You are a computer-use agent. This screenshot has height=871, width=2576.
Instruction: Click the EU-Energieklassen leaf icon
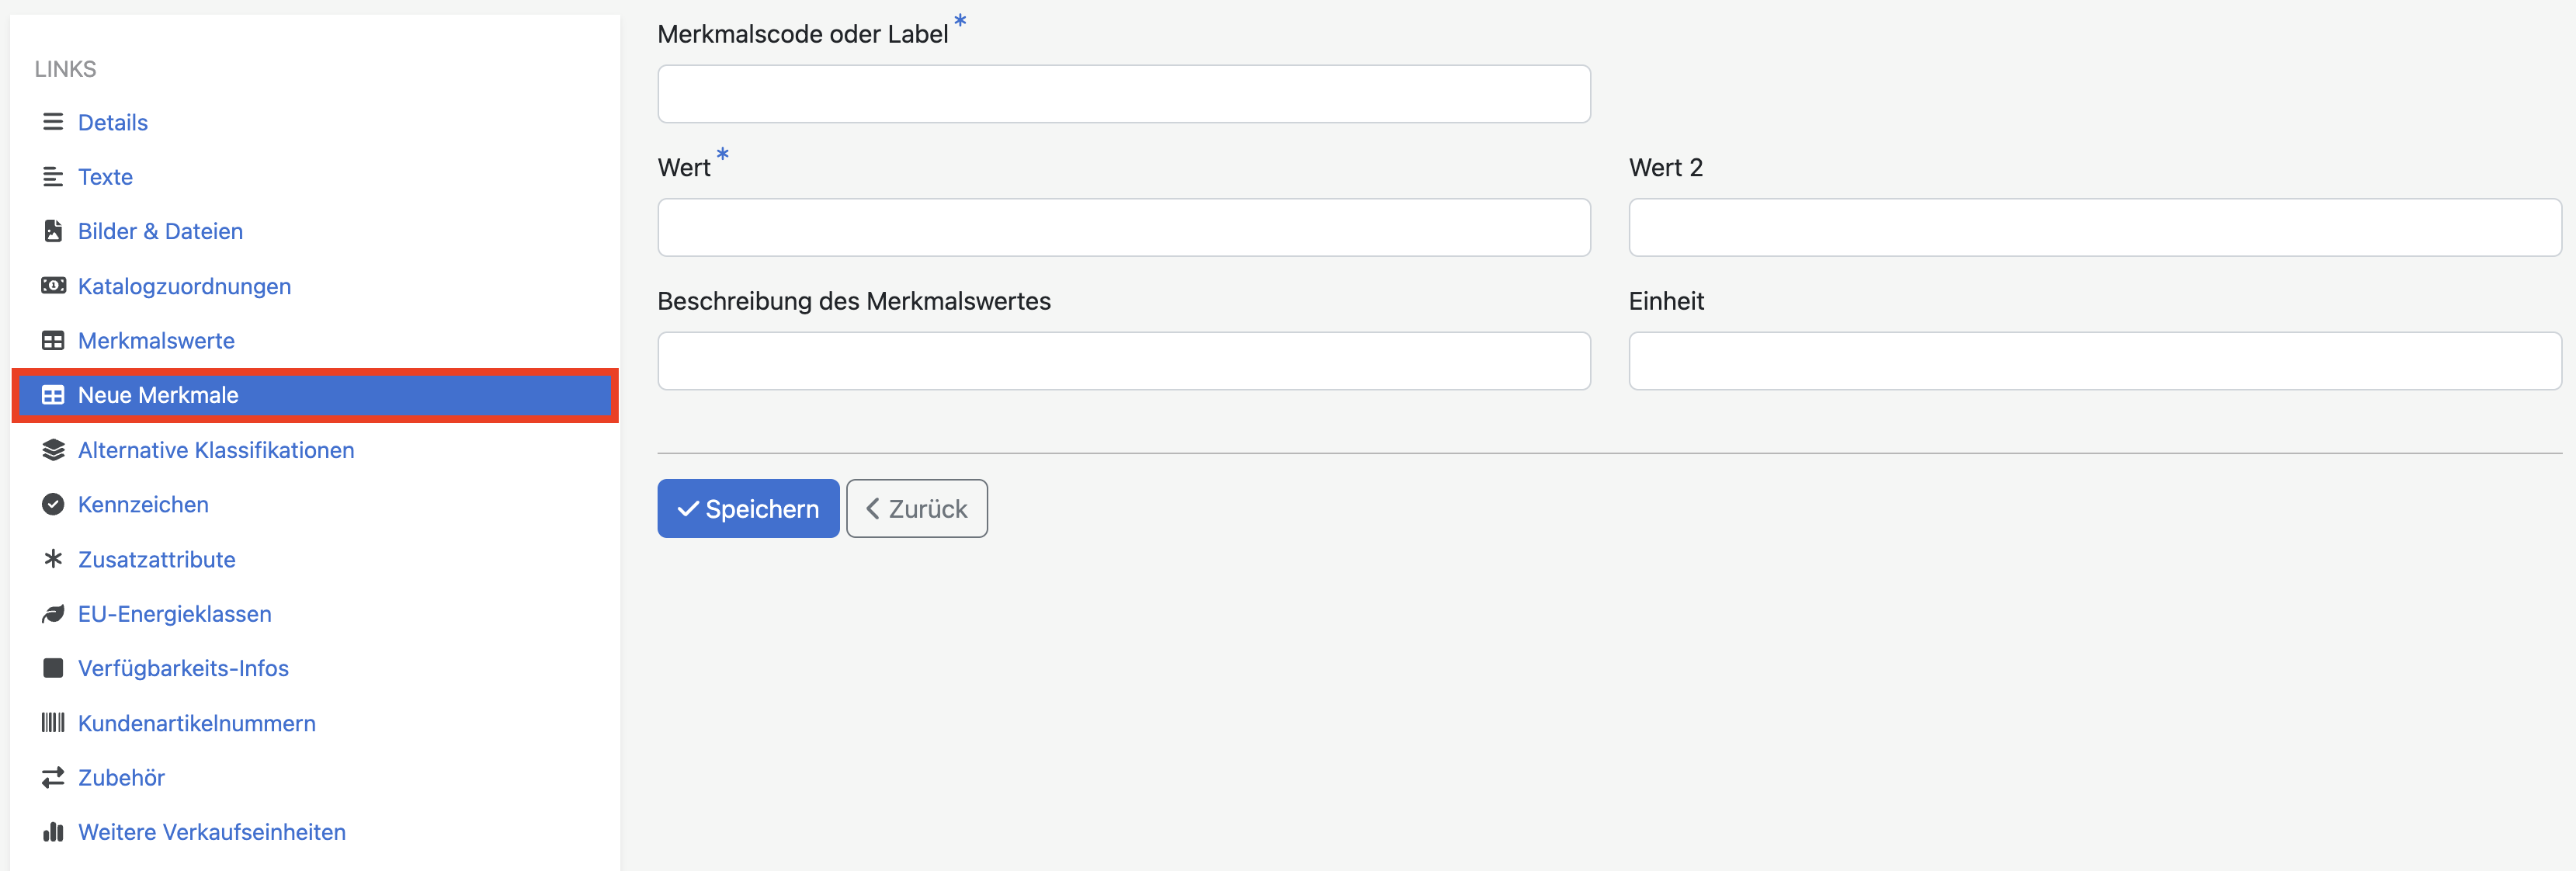(53, 614)
